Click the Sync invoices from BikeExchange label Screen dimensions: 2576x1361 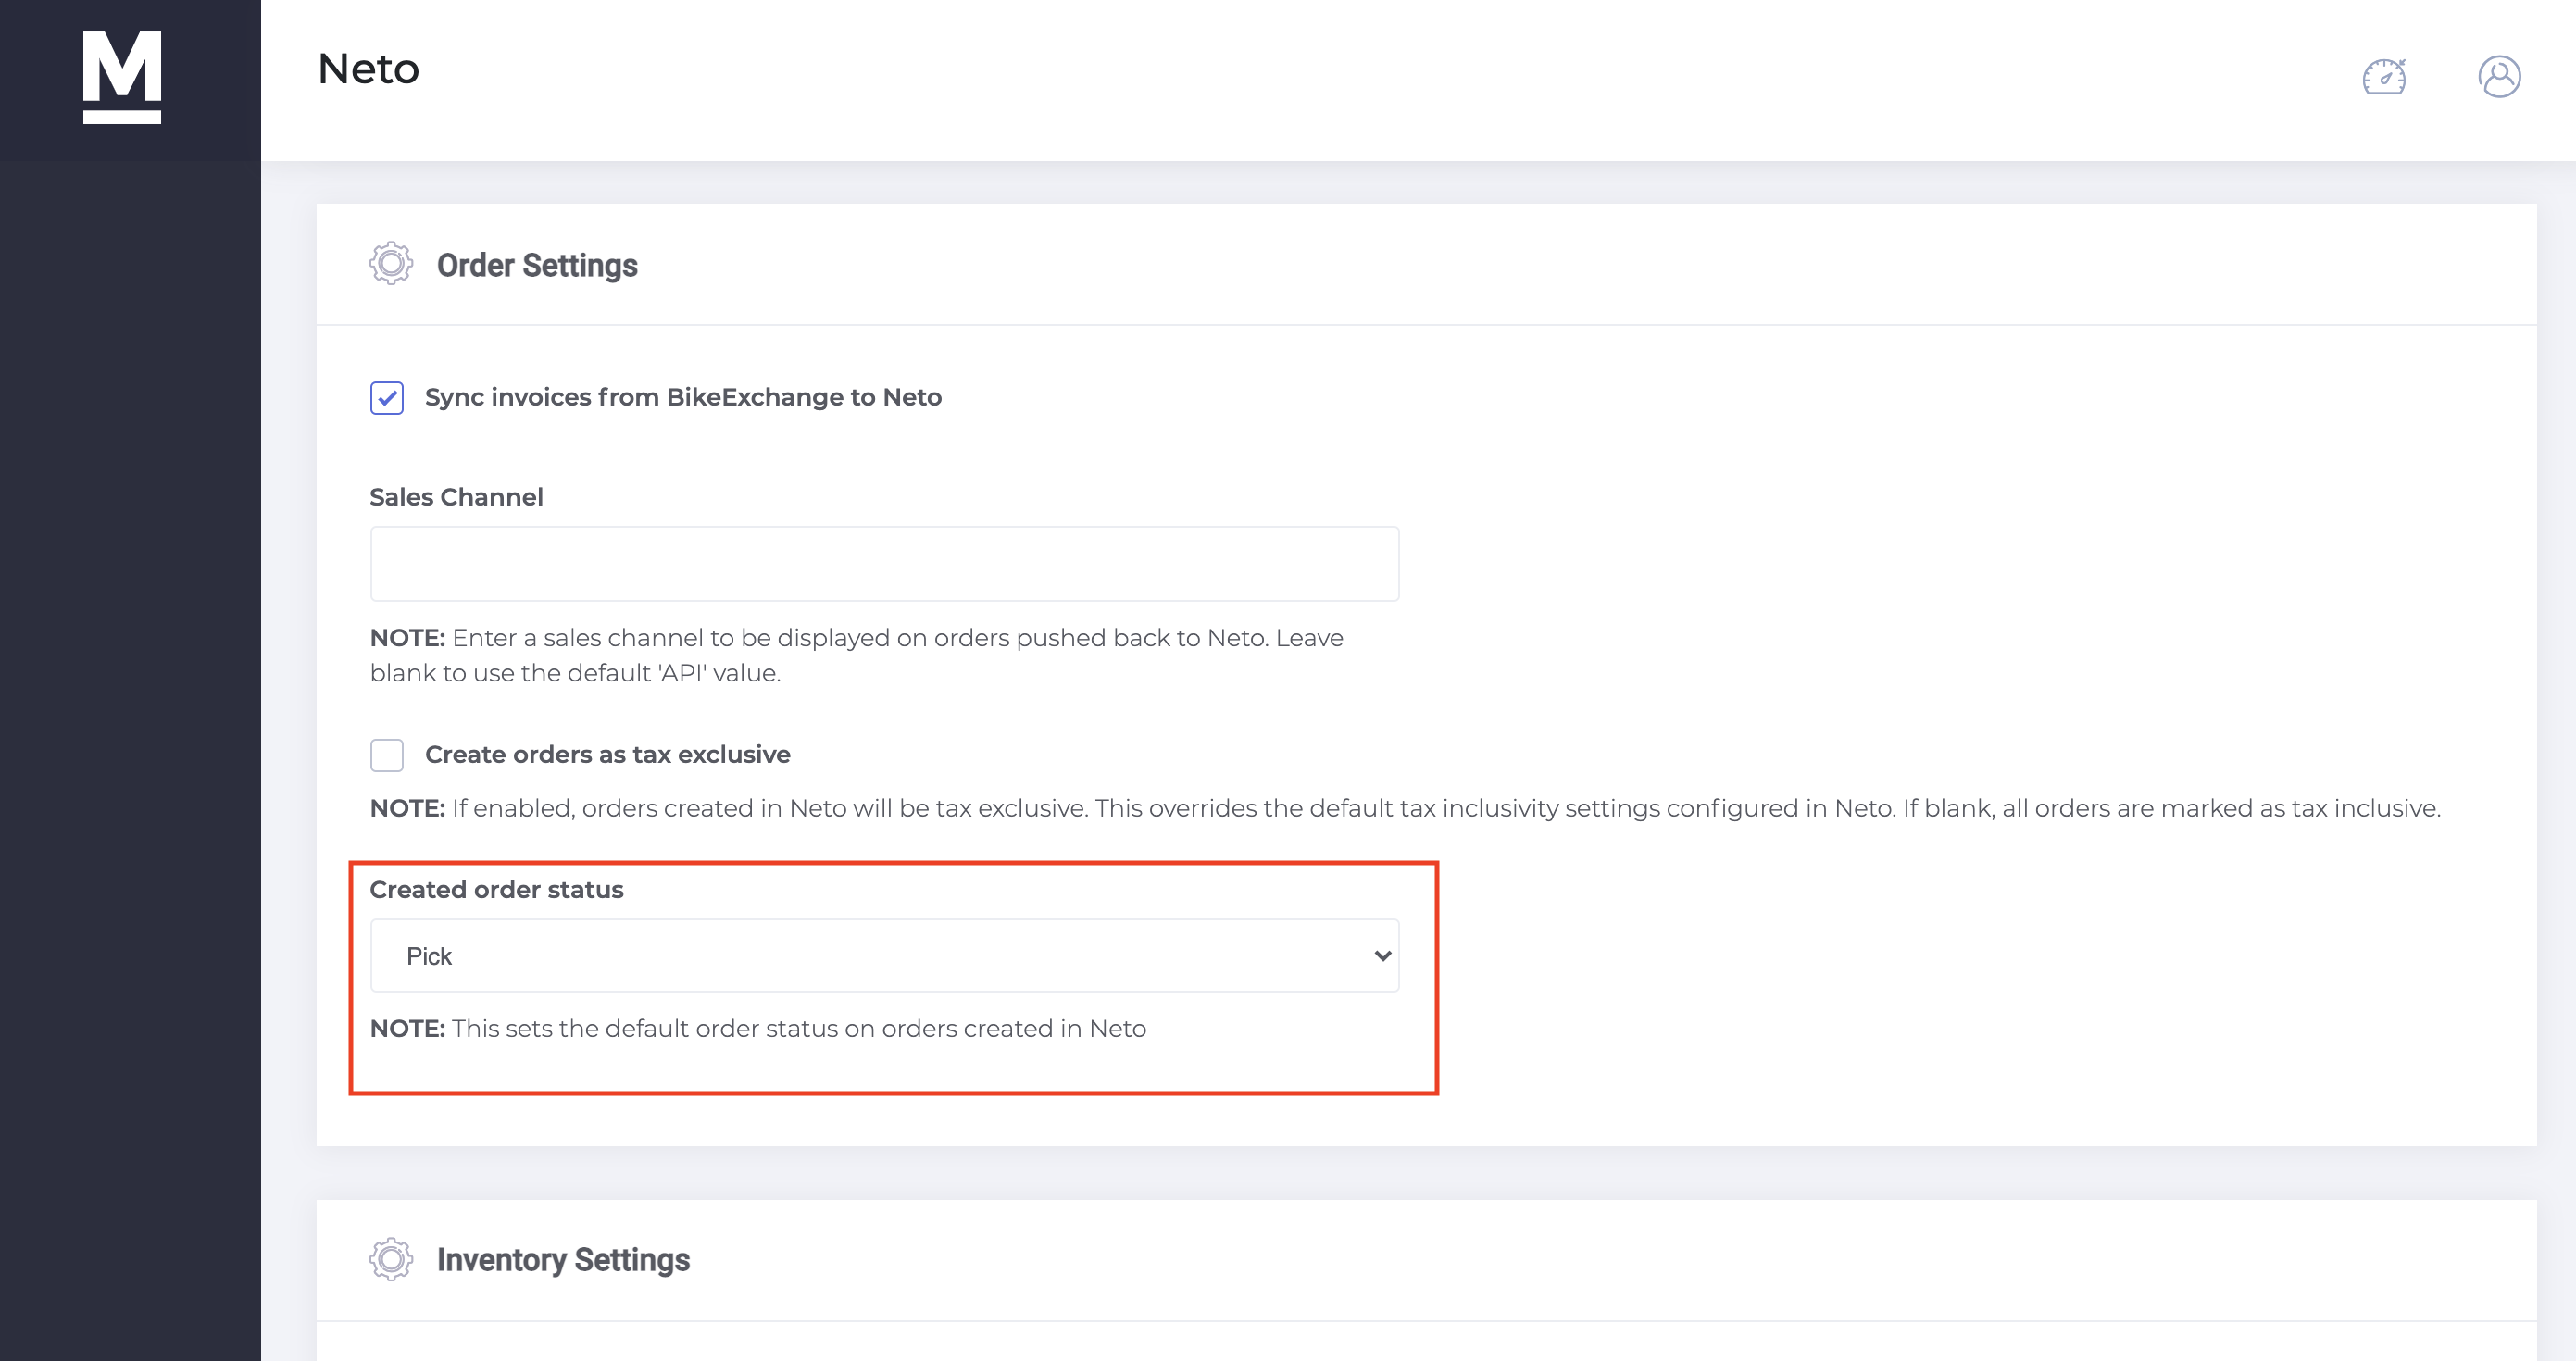[683, 397]
